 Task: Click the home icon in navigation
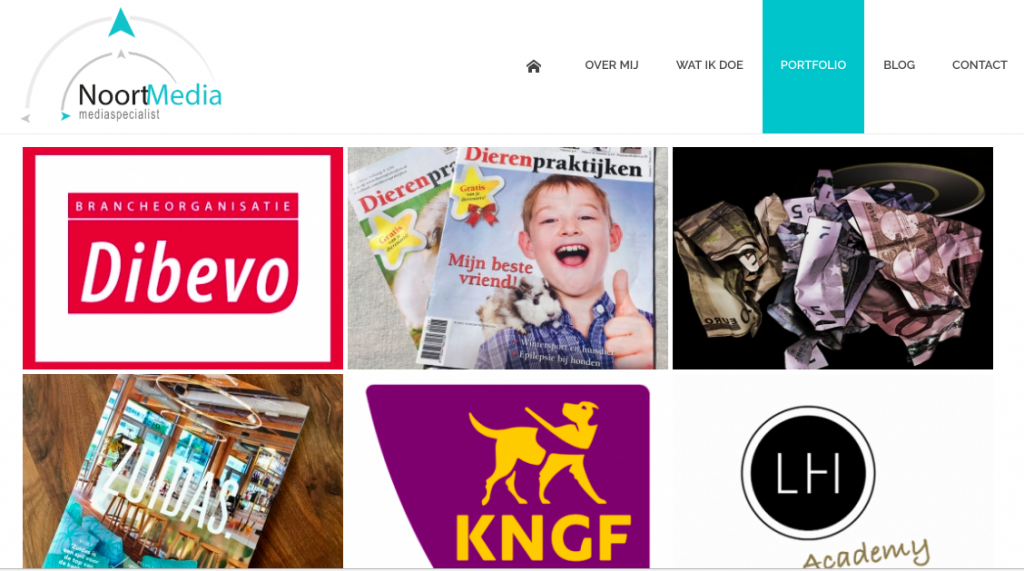point(534,66)
